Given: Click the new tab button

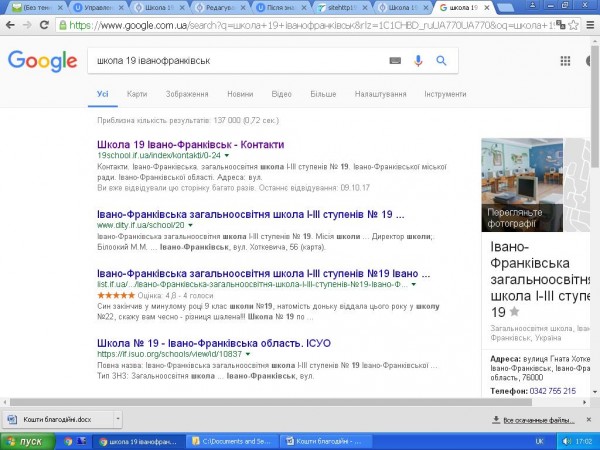Looking at the screenshot, I should tap(505, 8).
